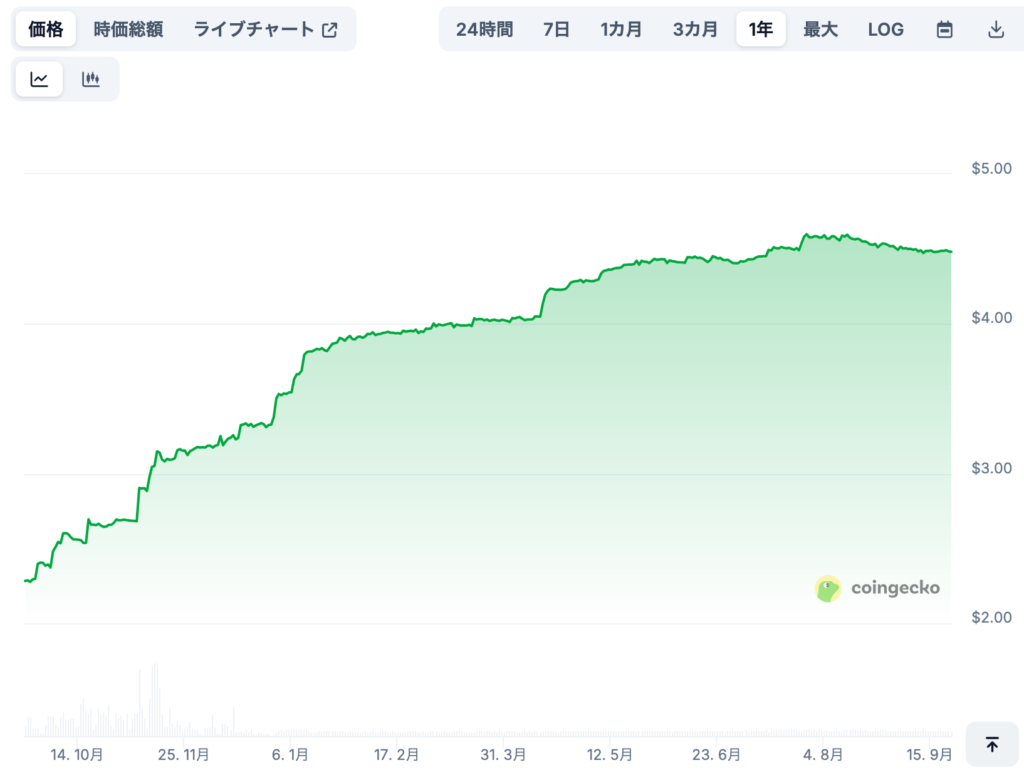This screenshot has width=1024, height=780.
Task: Click the 6. 1月 date axis label
Action: point(290,754)
